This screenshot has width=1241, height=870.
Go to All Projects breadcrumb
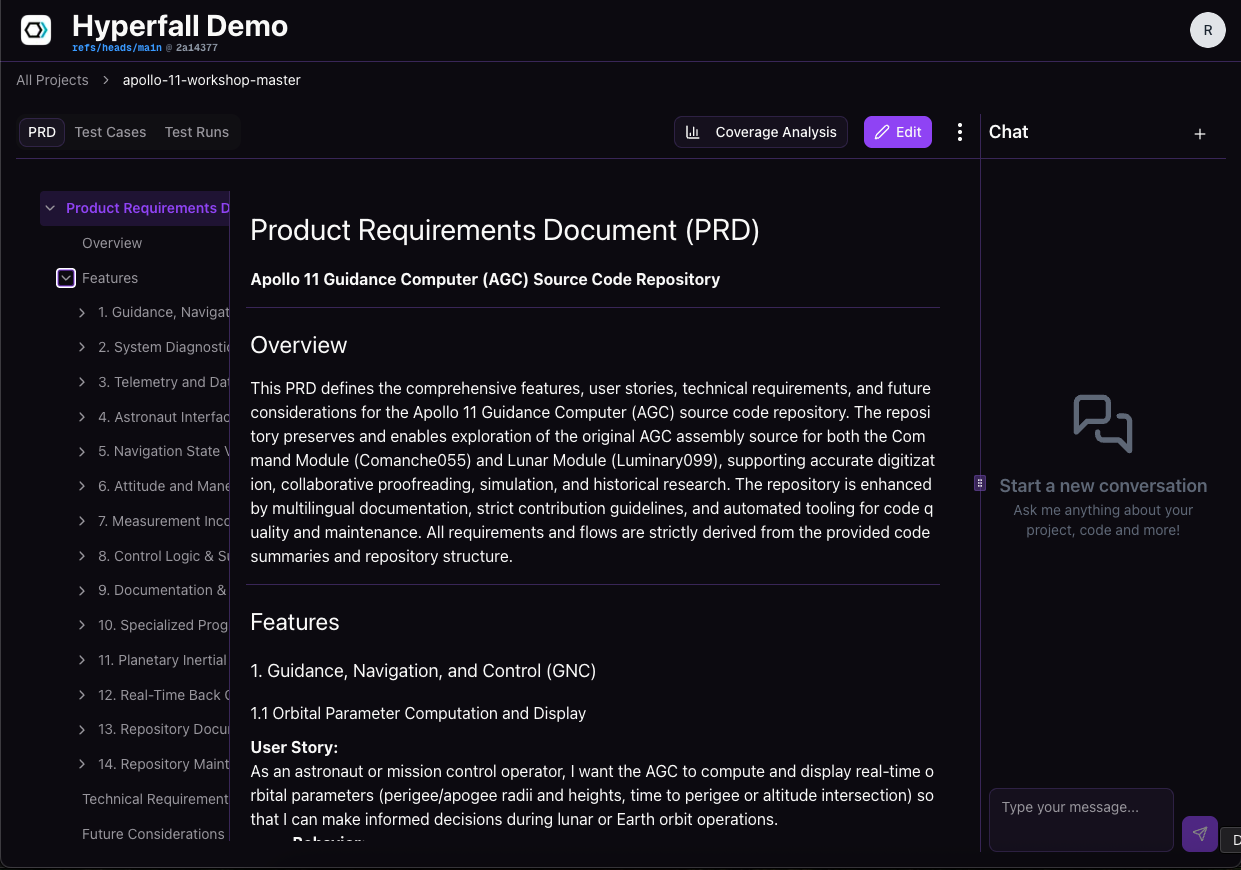click(x=52, y=80)
